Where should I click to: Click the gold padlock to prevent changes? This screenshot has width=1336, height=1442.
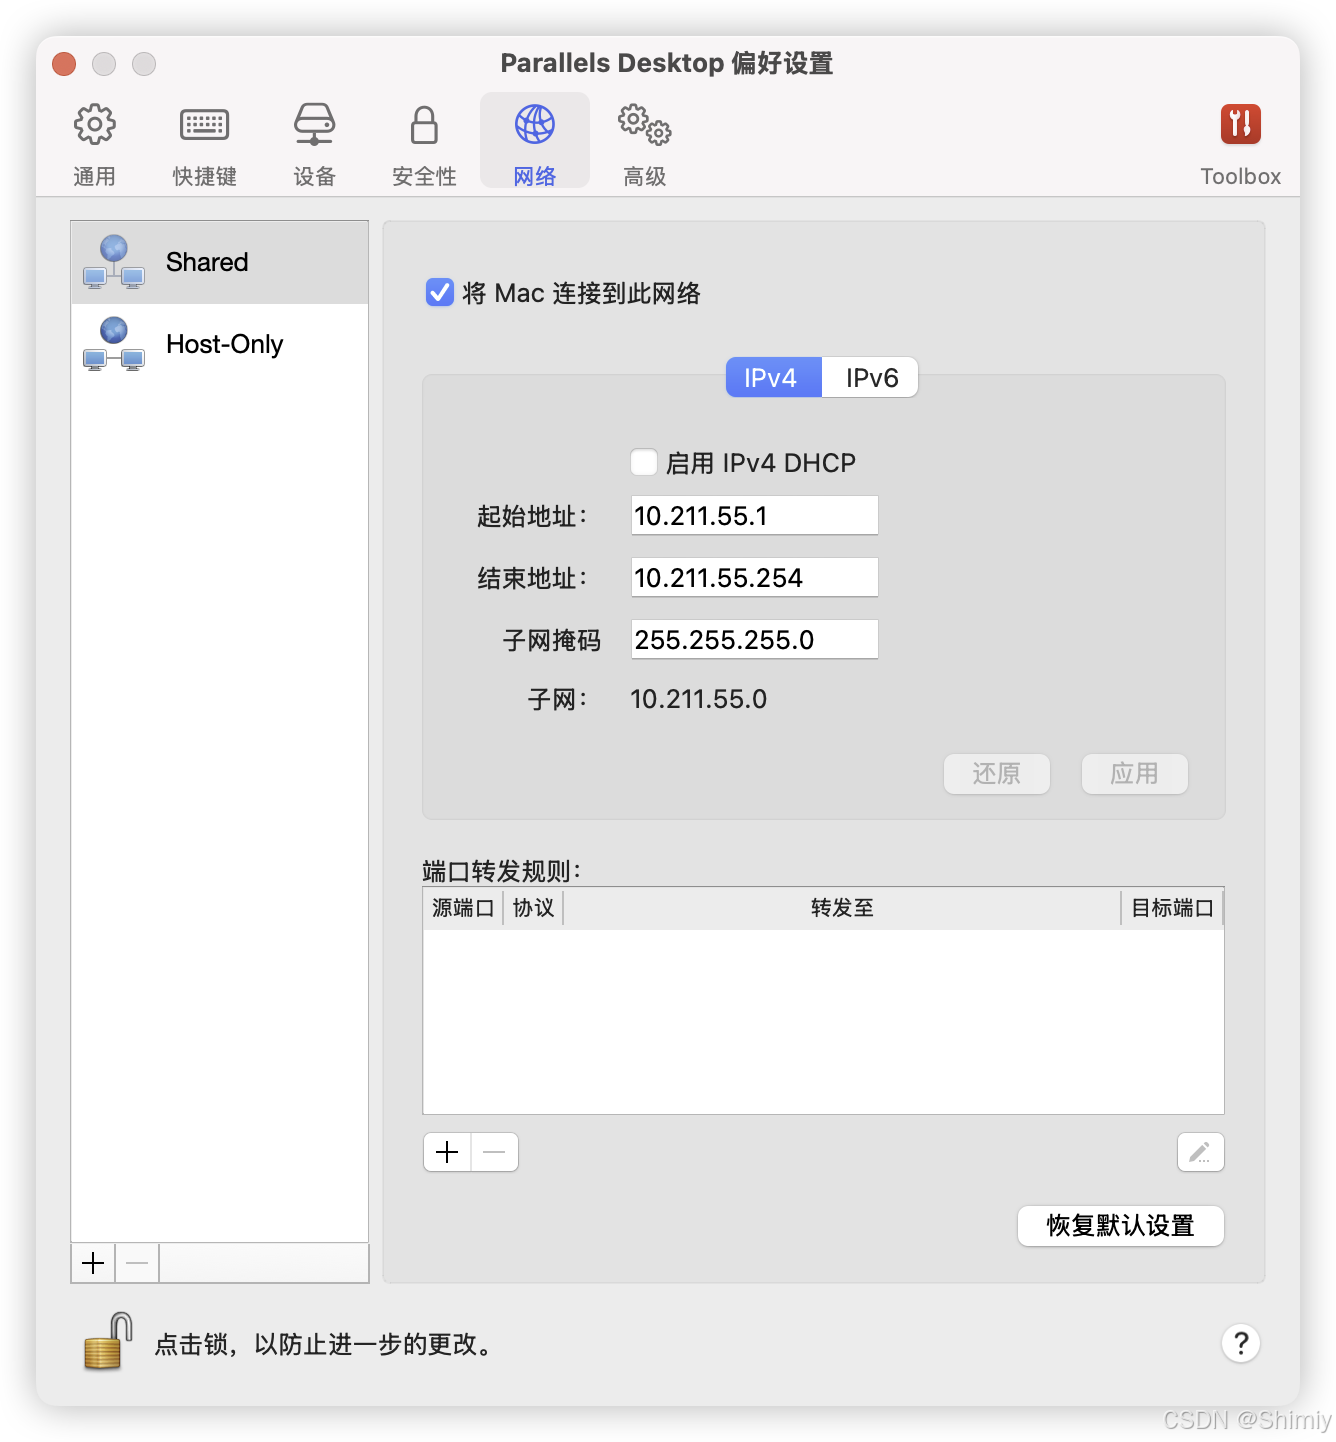point(108,1341)
